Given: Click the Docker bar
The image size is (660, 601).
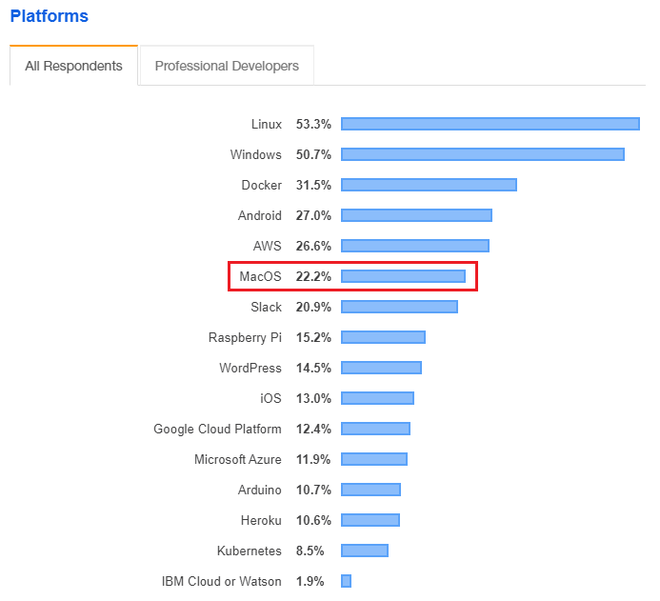Looking at the screenshot, I should click(x=429, y=185).
